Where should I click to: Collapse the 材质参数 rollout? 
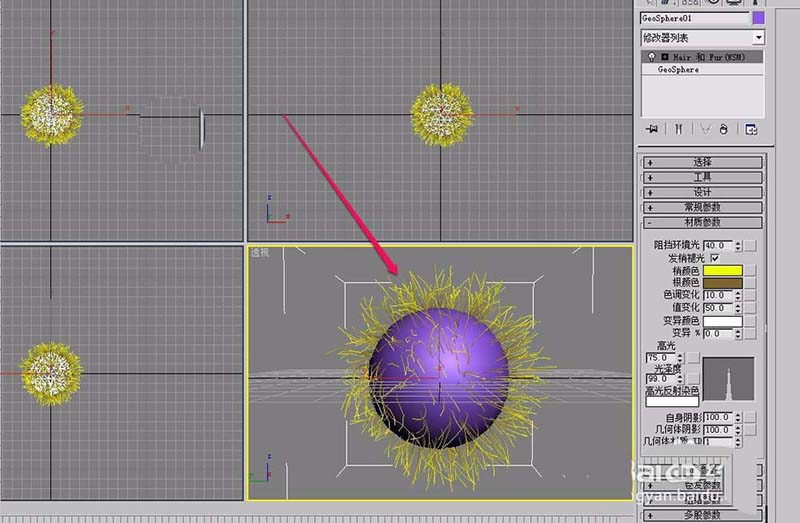point(703,222)
